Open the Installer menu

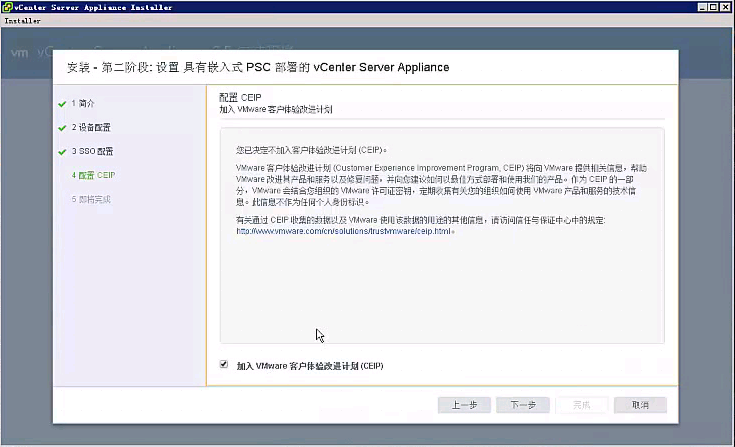pyautogui.click(x=22, y=21)
